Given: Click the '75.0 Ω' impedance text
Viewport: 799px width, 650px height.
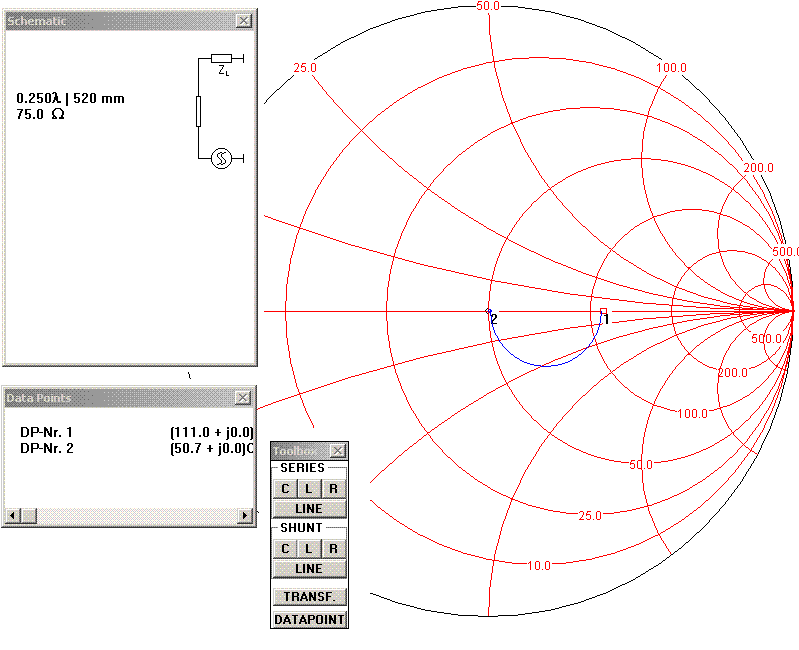Looking at the screenshot, I should pyautogui.click(x=40, y=114).
